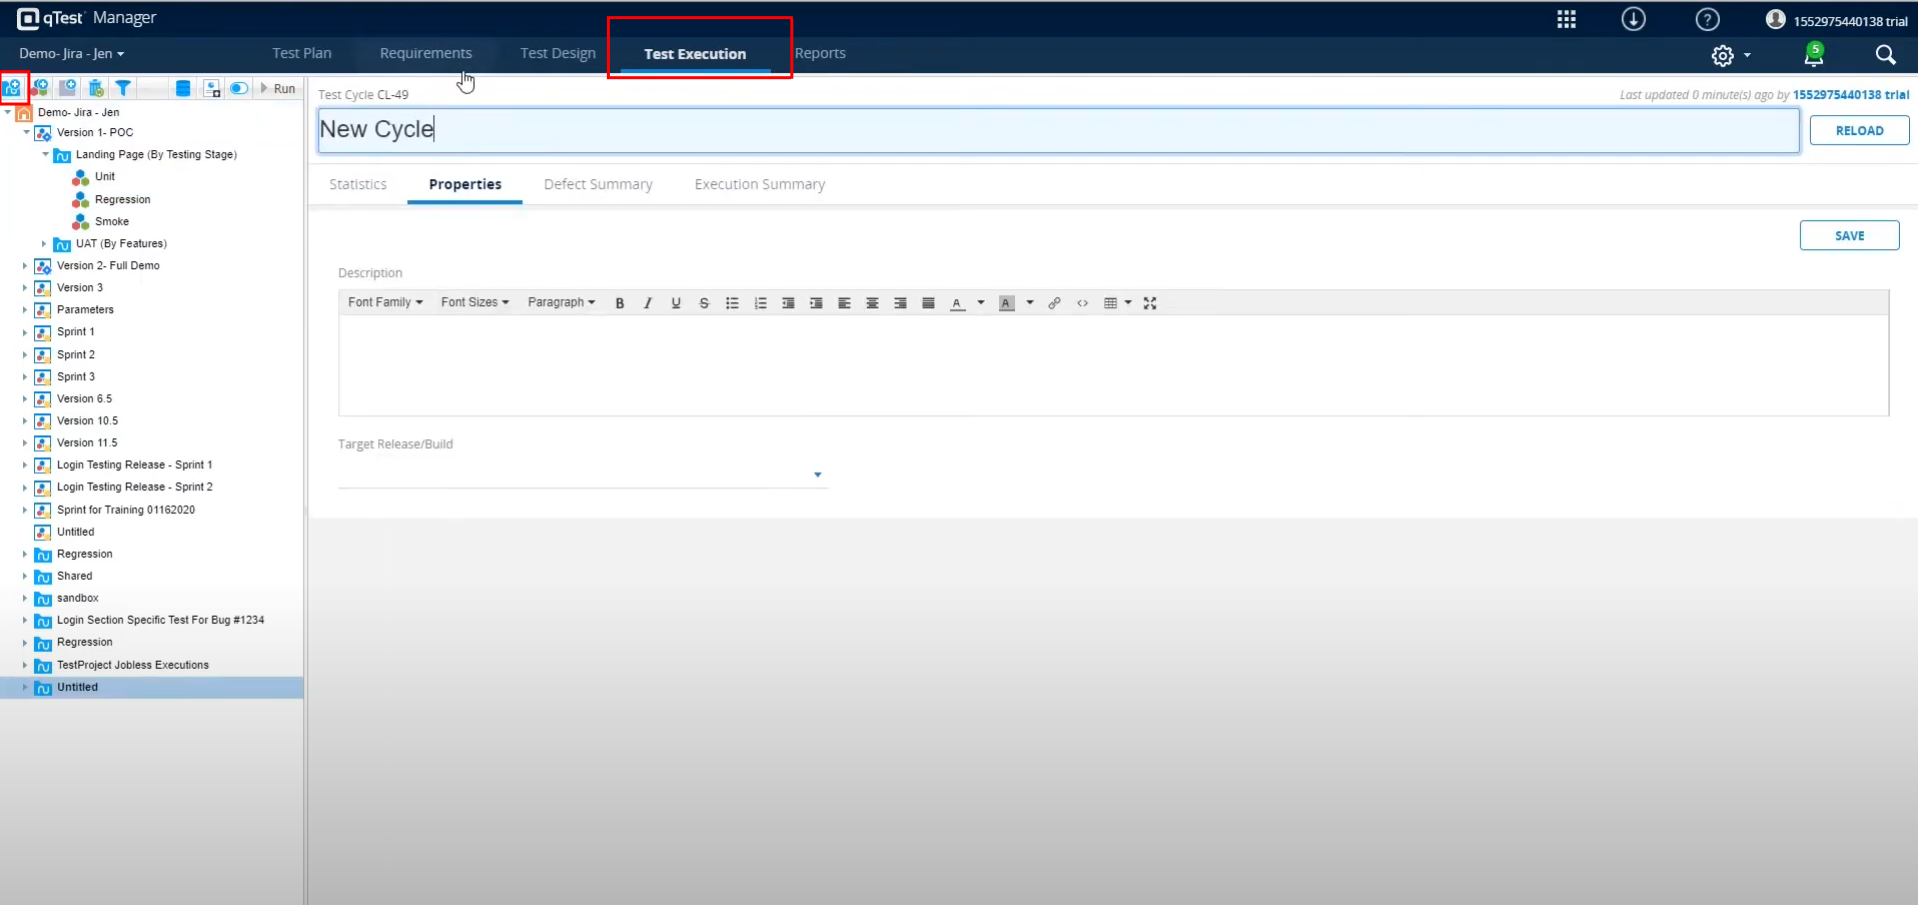This screenshot has height=905, width=1918.
Task: Click the search magnifier icon
Action: pyautogui.click(x=1885, y=55)
